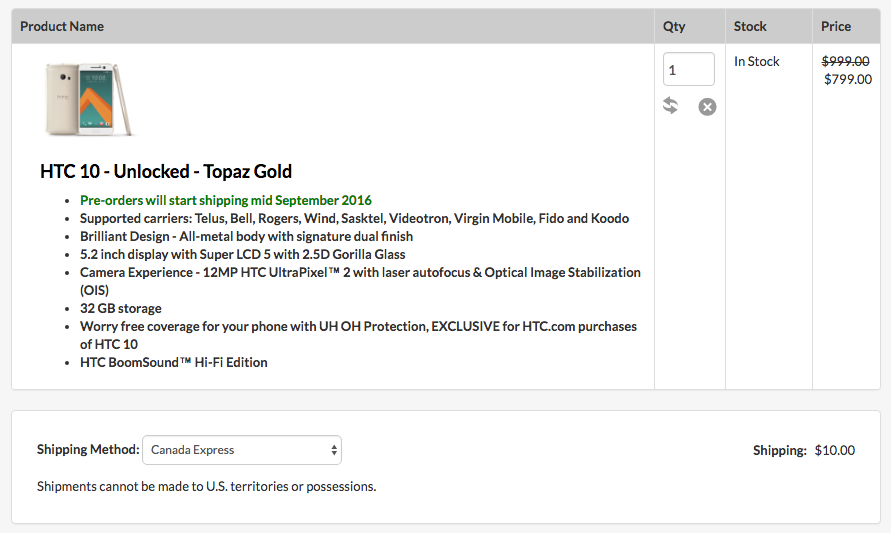
Task: Click the pre-orders shipping notice text
Action: point(226,201)
